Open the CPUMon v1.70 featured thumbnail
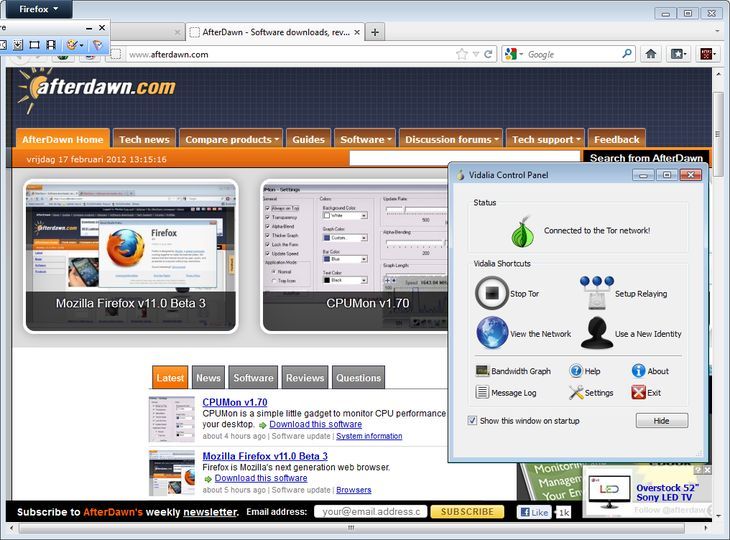Image resolution: width=730 pixels, height=540 pixels. (x=355, y=256)
